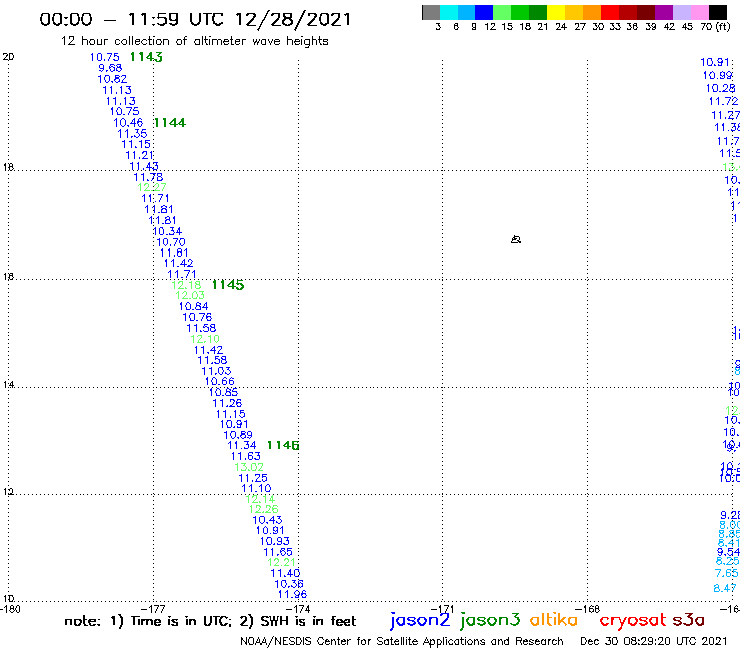This screenshot has height=650, width=740.
Task: Click the 10.70 wave height value
Action: [171, 242]
